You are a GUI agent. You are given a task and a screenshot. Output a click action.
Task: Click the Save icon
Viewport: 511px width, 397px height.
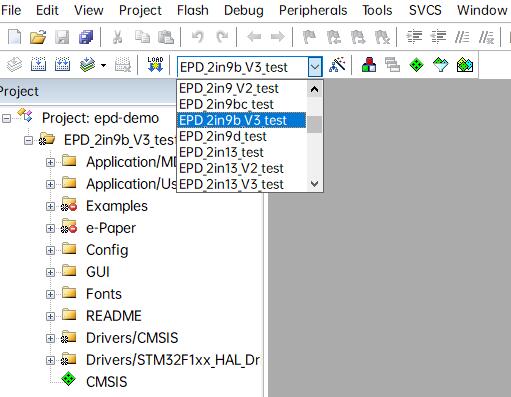coord(62,37)
